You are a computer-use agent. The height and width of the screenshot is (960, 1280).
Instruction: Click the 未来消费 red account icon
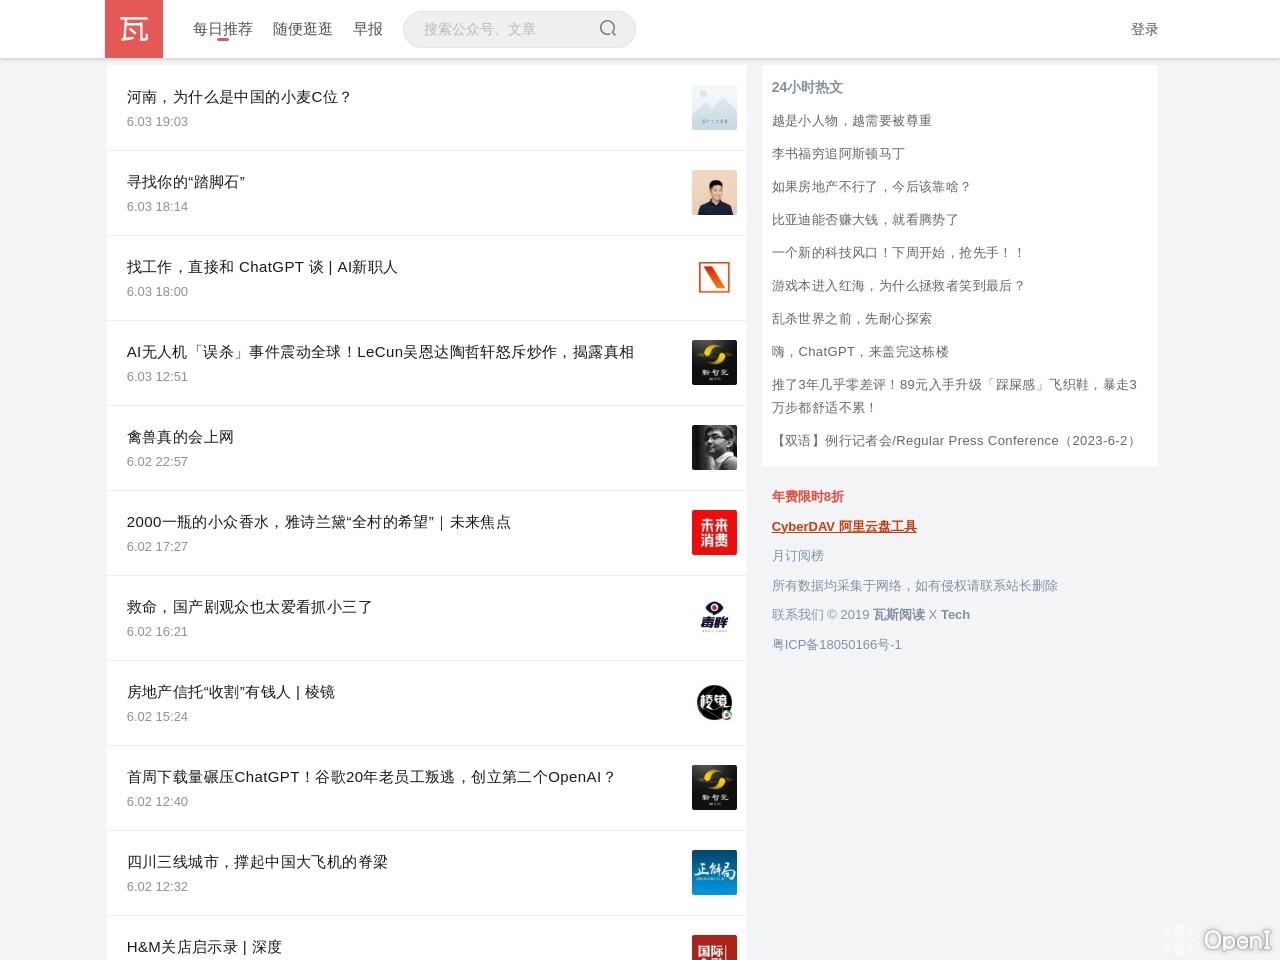click(714, 532)
